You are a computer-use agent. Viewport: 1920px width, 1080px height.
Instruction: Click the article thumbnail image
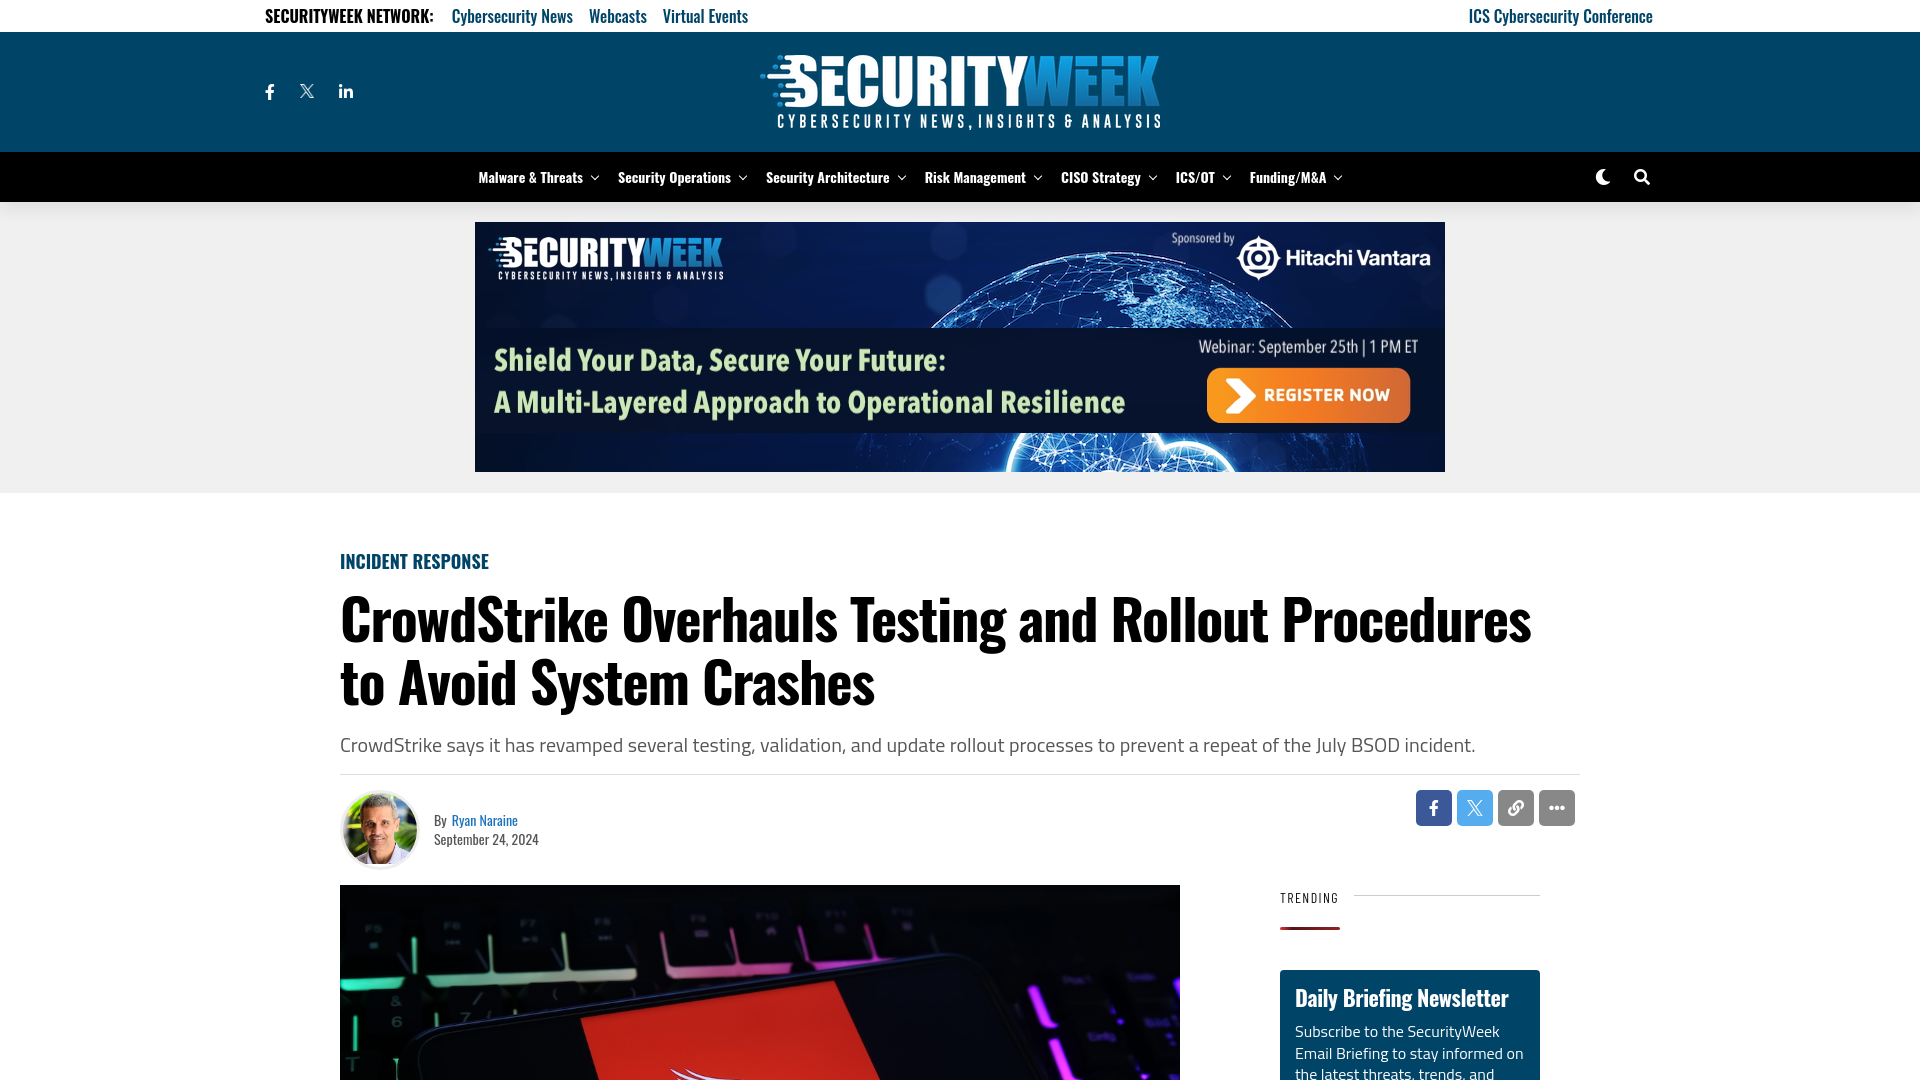pyautogui.click(x=760, y=982)
